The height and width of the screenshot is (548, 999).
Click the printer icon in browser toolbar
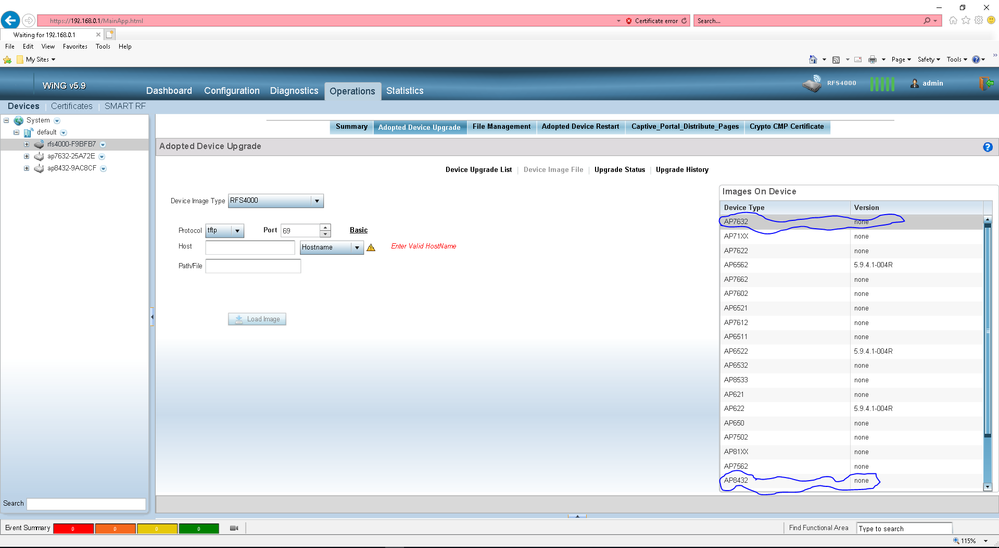coord(872,60)
